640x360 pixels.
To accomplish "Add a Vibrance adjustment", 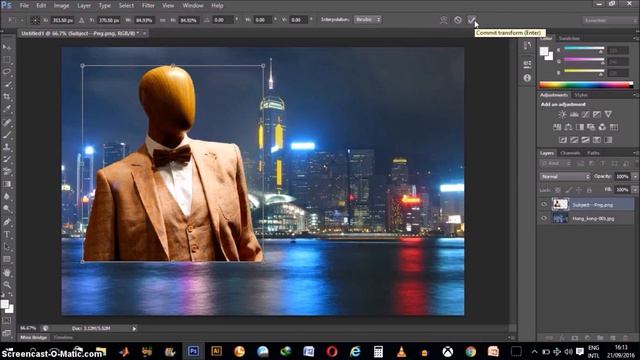I will [x=608, y=114].
